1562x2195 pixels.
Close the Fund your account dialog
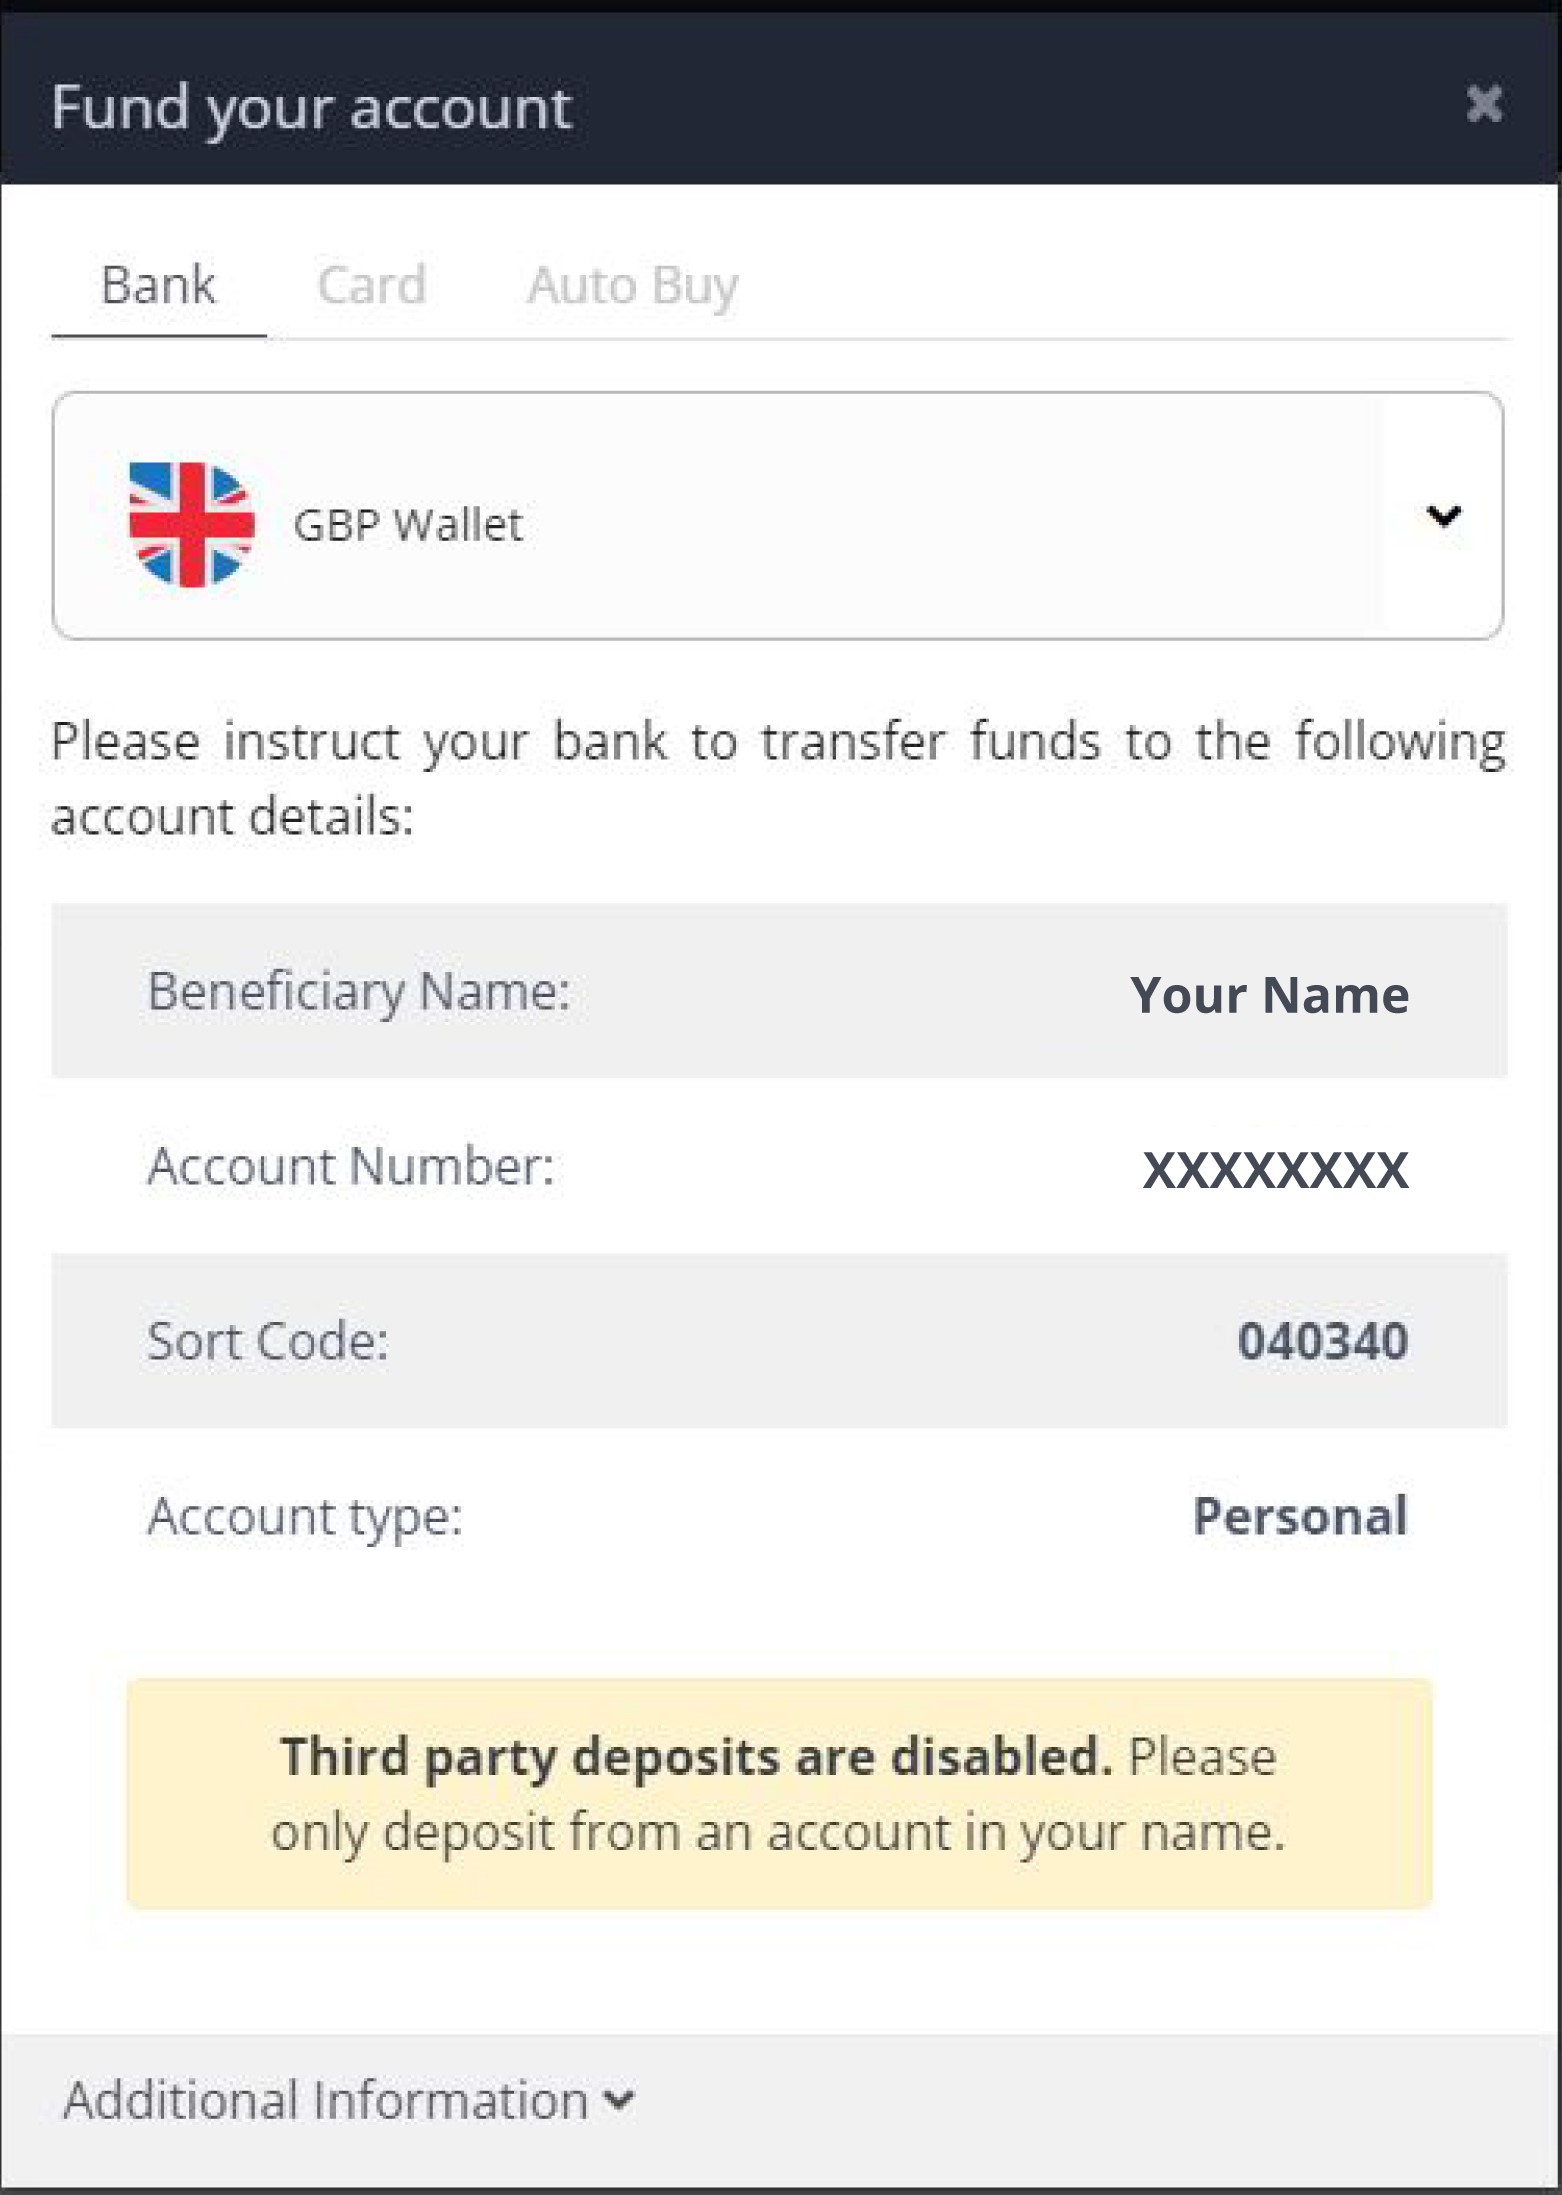coord(1484,104)
